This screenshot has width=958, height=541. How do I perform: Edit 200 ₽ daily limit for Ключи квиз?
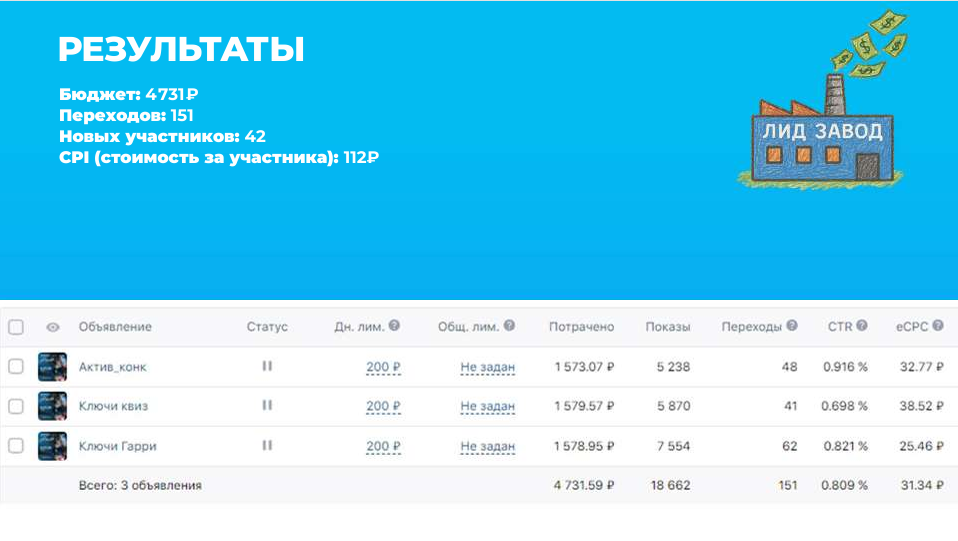(x=383, y=407)
